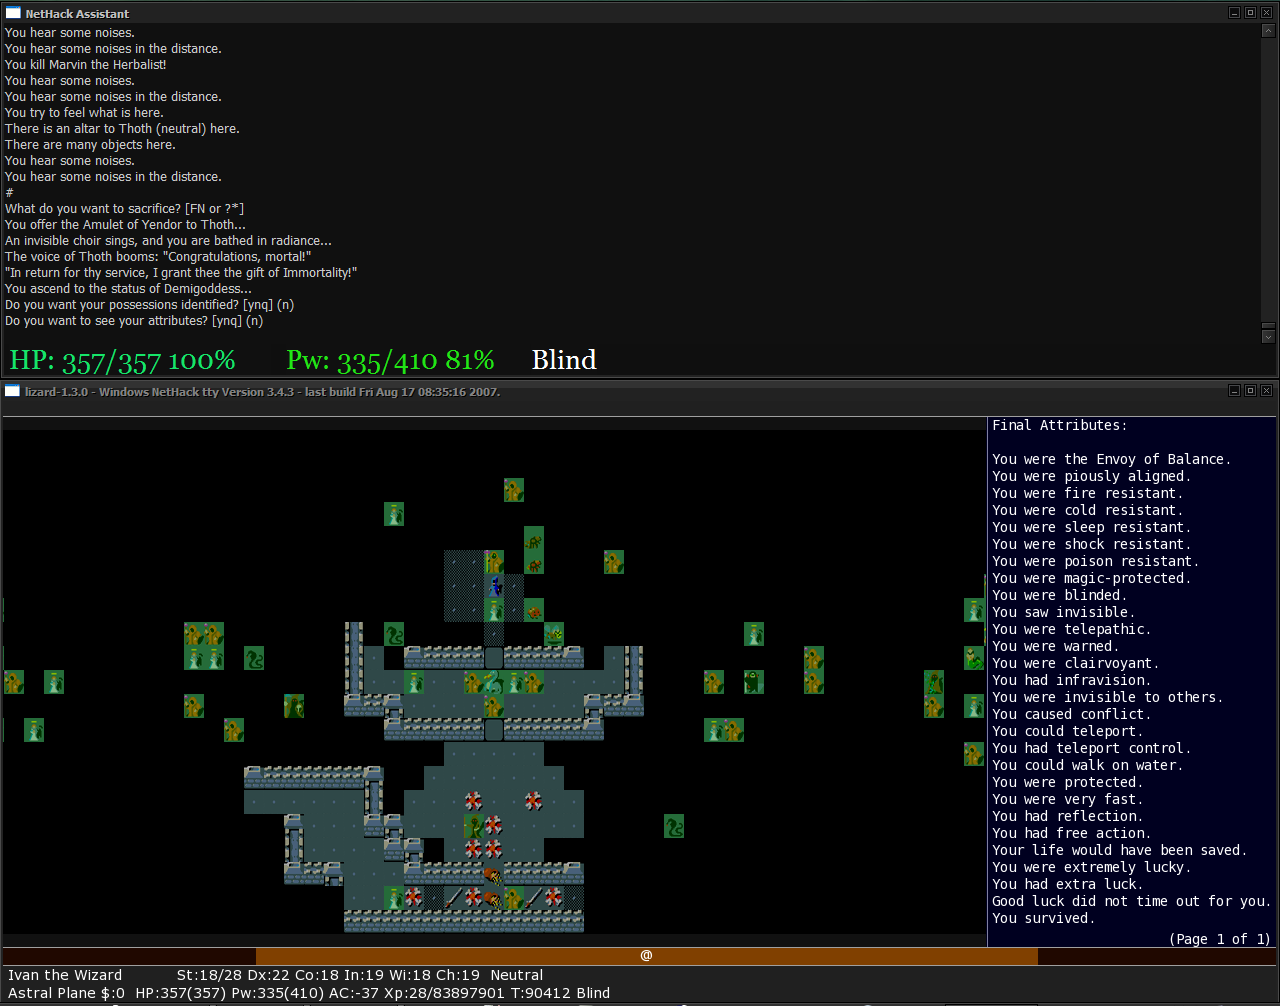The image size is (1280, 1006).
Task: Click the lower doorway below the corridor
Action: click(x=494, y=730)
